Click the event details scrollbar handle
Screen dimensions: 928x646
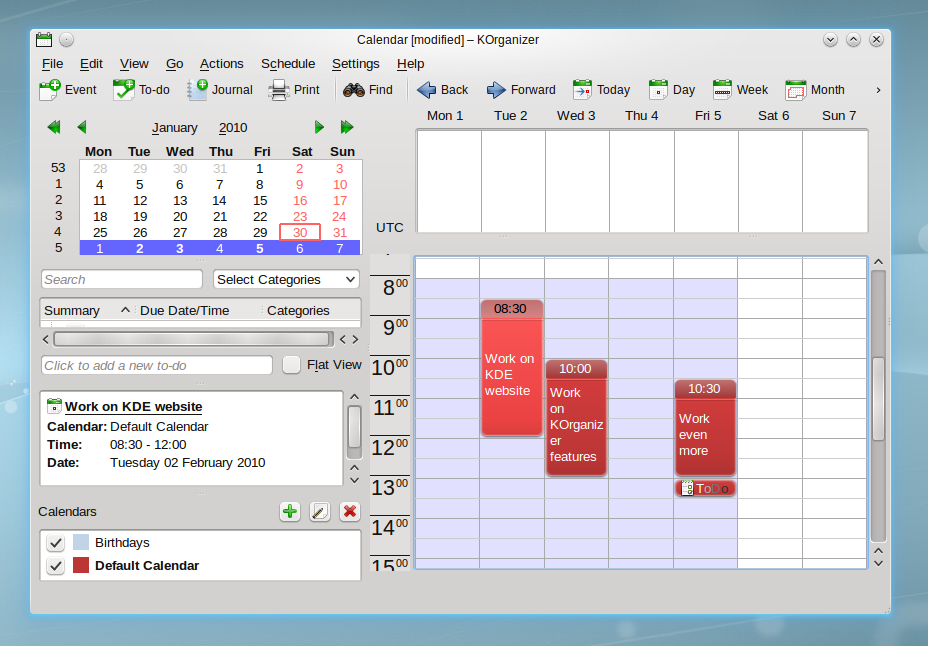[x=354, y=427]
